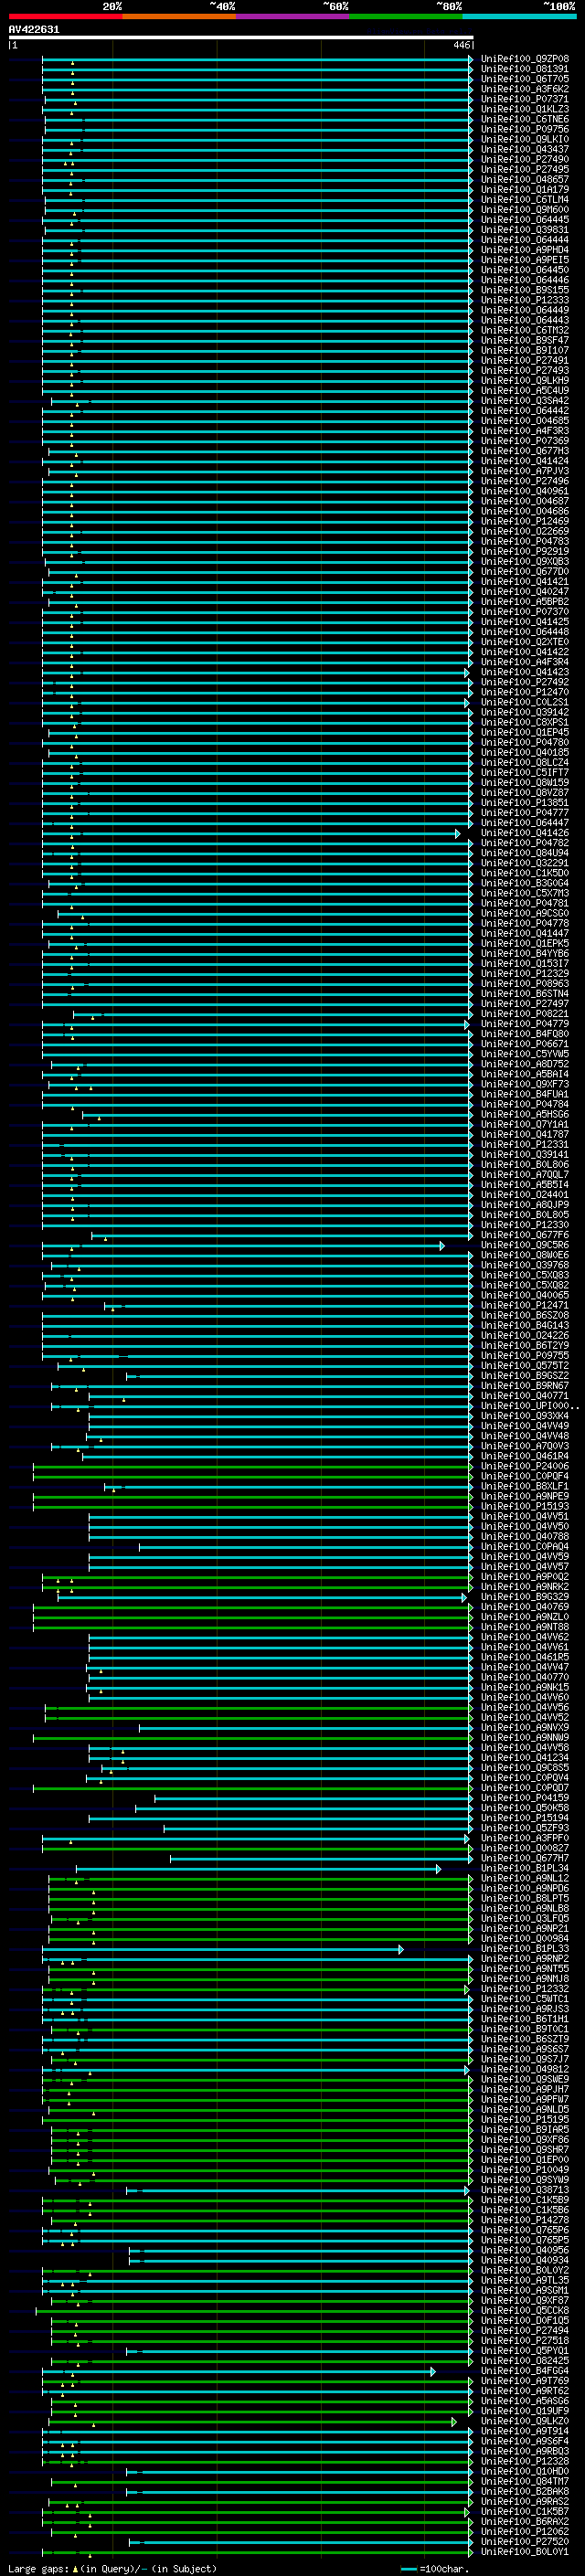Click the green ~80% identity legend segment

click(x=406, y=17)
